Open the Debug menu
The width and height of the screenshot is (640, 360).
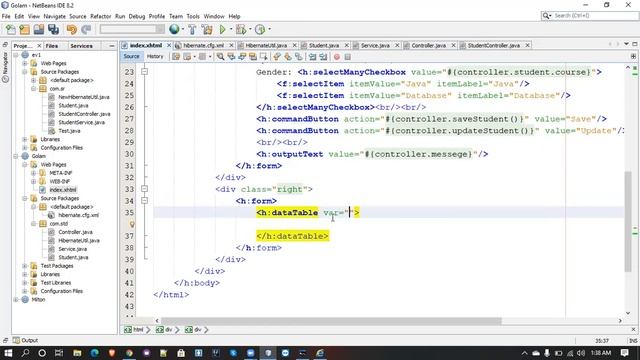[137, 16]
